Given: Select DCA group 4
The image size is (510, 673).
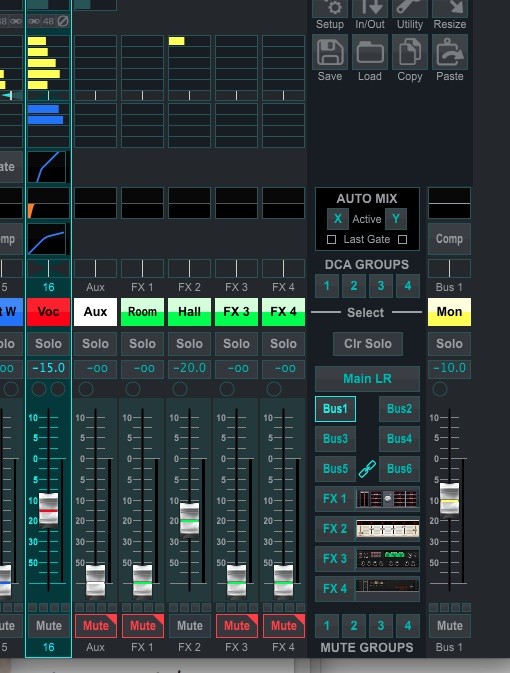Looking at the screenshot, I should [408, 286].
